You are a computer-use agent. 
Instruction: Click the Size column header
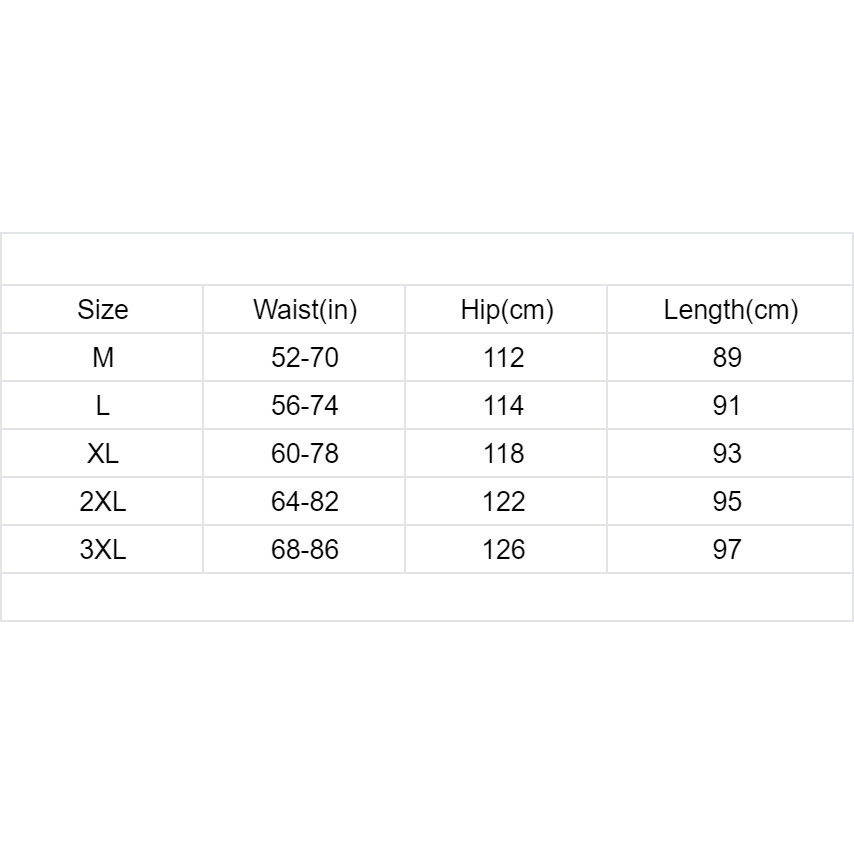pyautogui.click(x=103, y=310)
